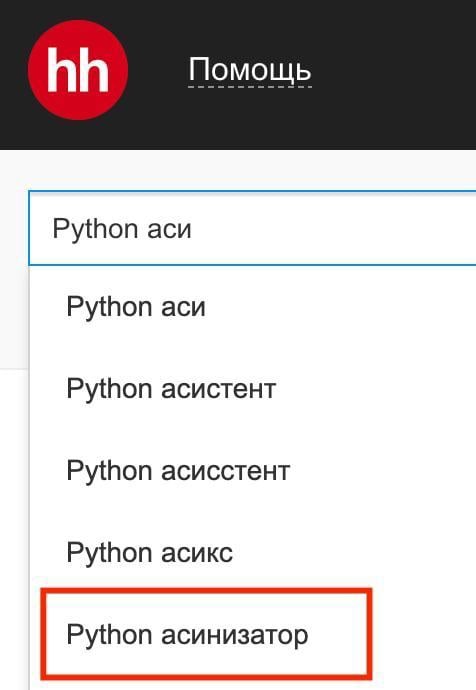Go to homepage via the hh logo

[x=78, y=70]
